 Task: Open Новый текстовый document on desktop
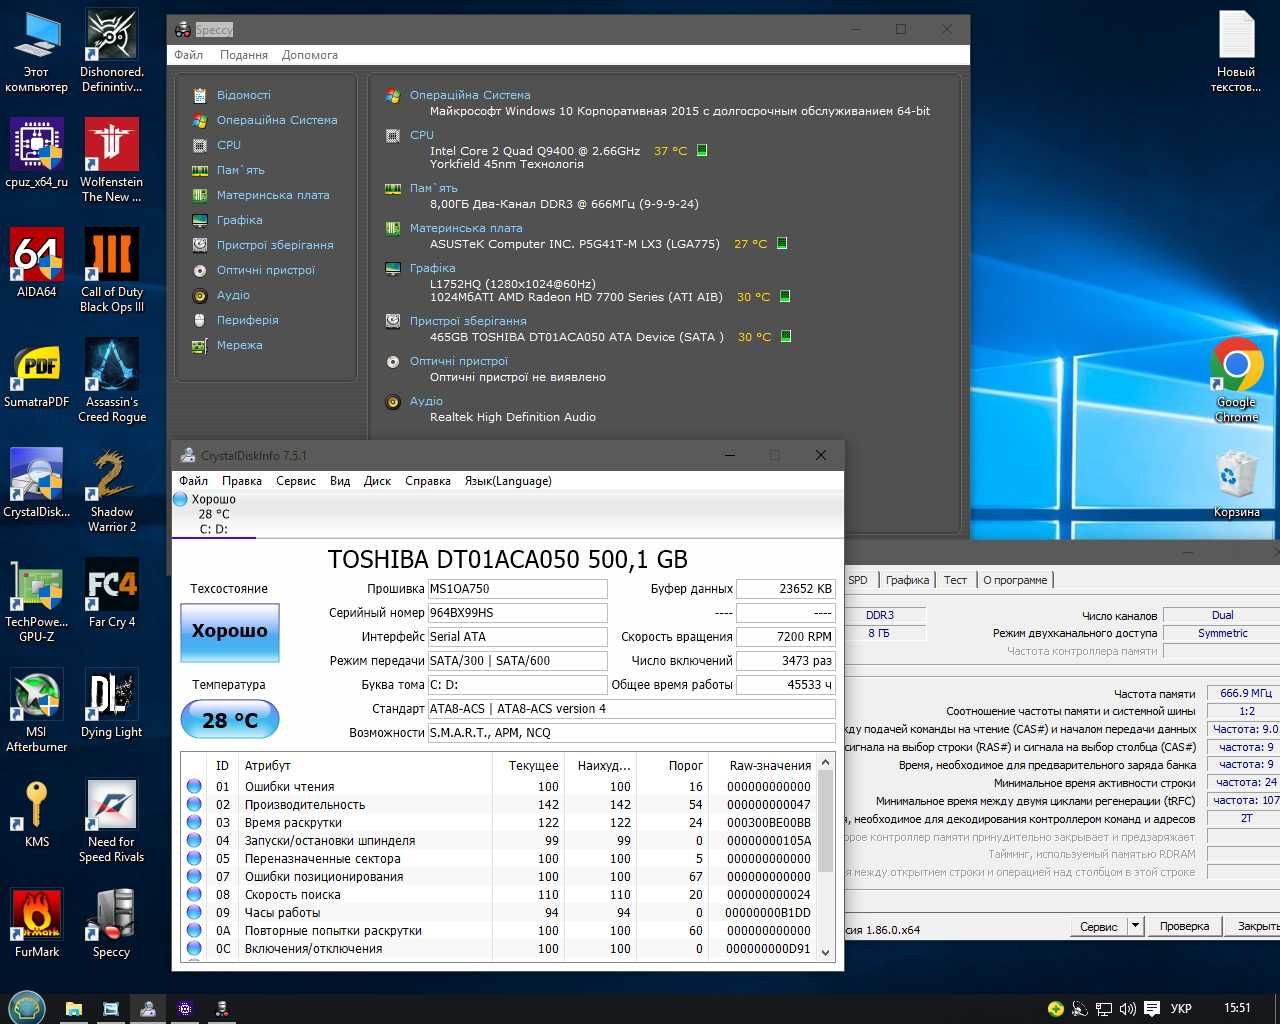(1237, 50)
